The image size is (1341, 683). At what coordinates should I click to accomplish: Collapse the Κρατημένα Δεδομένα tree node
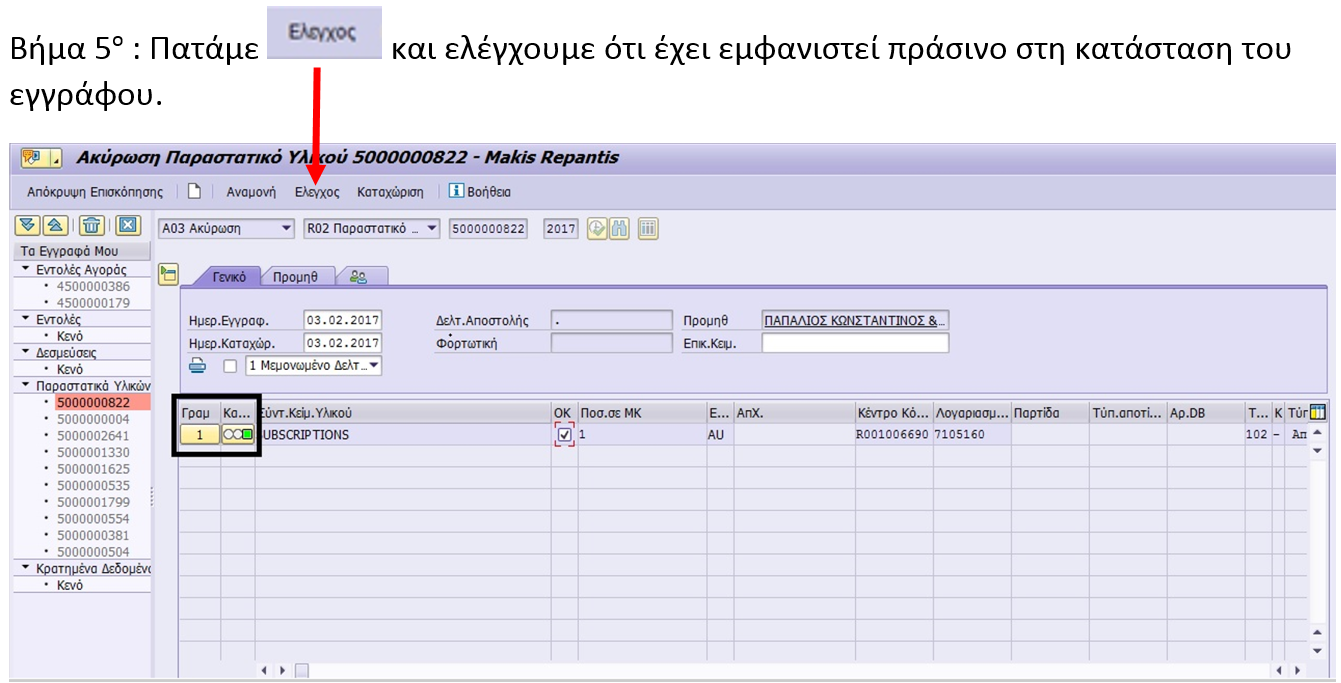coord(26,568)
